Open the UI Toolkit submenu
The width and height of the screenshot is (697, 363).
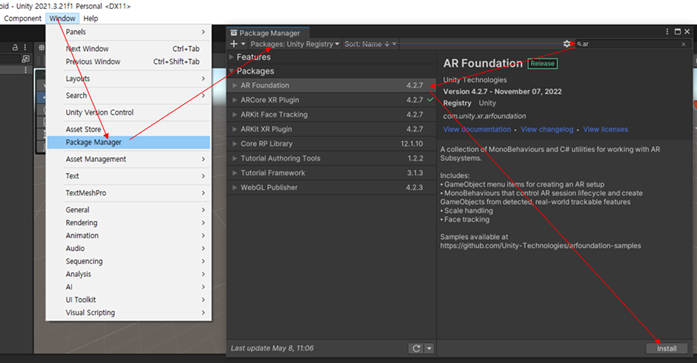pyautogui.click(x=128, y=300)
